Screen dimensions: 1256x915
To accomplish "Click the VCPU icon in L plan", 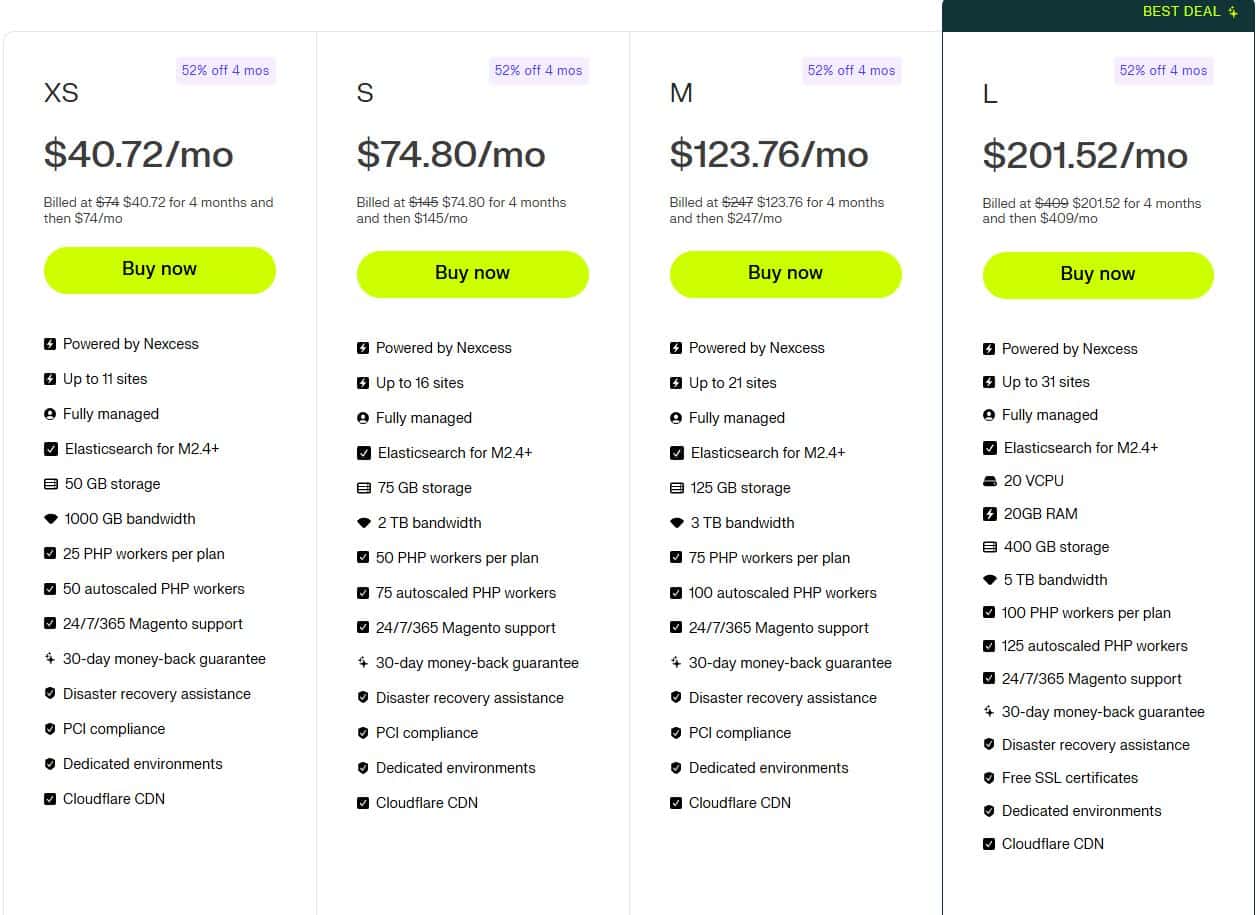I will [990, 481].
